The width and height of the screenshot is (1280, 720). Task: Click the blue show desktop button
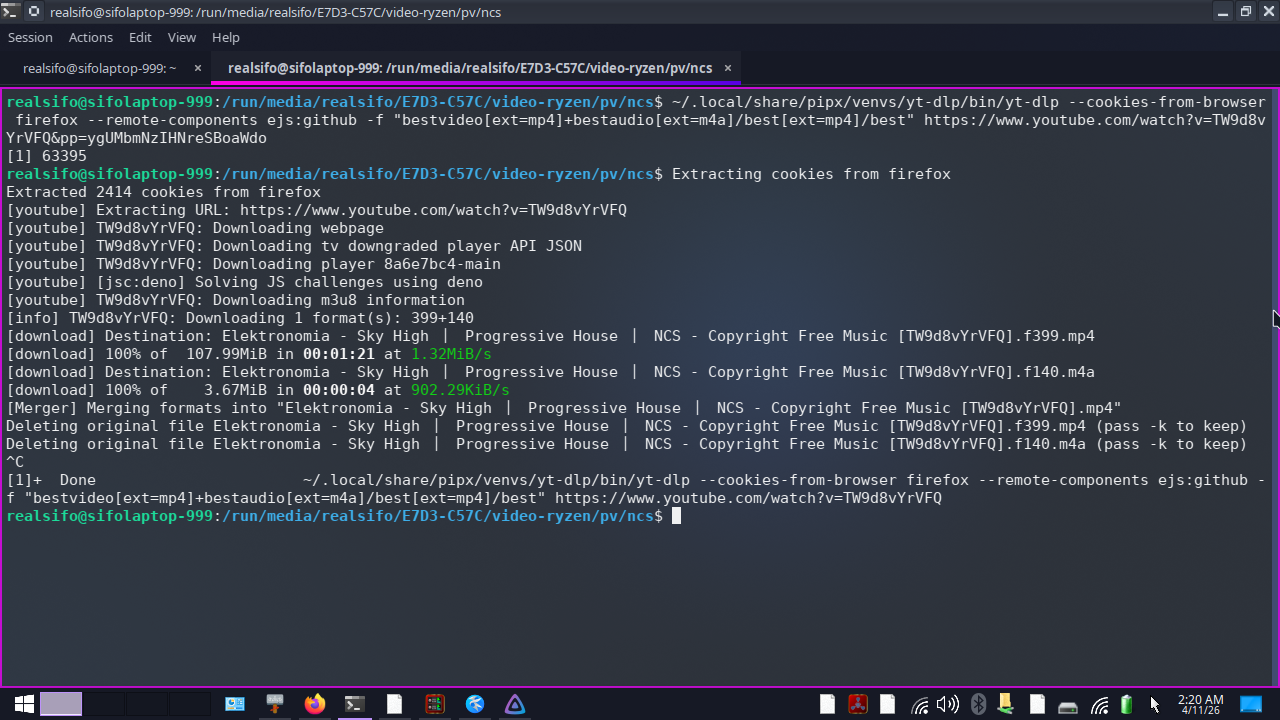[x=1251, y=704]
